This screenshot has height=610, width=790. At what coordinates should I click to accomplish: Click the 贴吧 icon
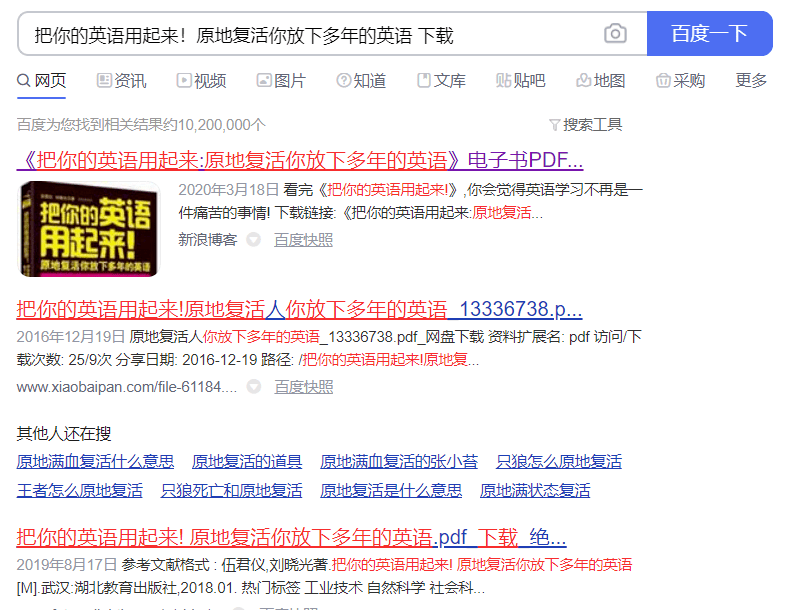click(x=503, y=81)
